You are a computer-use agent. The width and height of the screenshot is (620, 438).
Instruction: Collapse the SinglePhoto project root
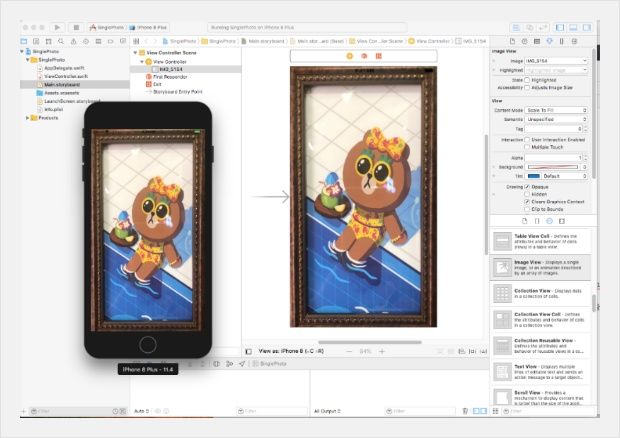[x=22, y=51]
